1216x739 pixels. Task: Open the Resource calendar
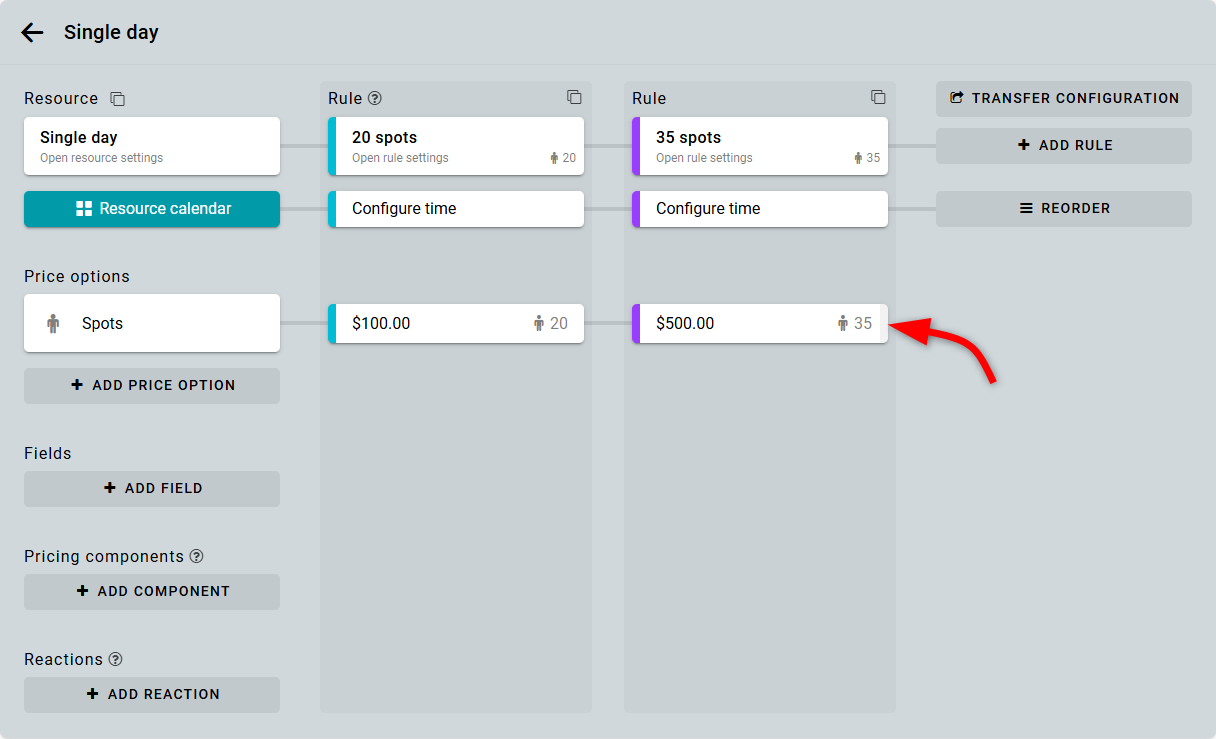click(x=152, y=209)
